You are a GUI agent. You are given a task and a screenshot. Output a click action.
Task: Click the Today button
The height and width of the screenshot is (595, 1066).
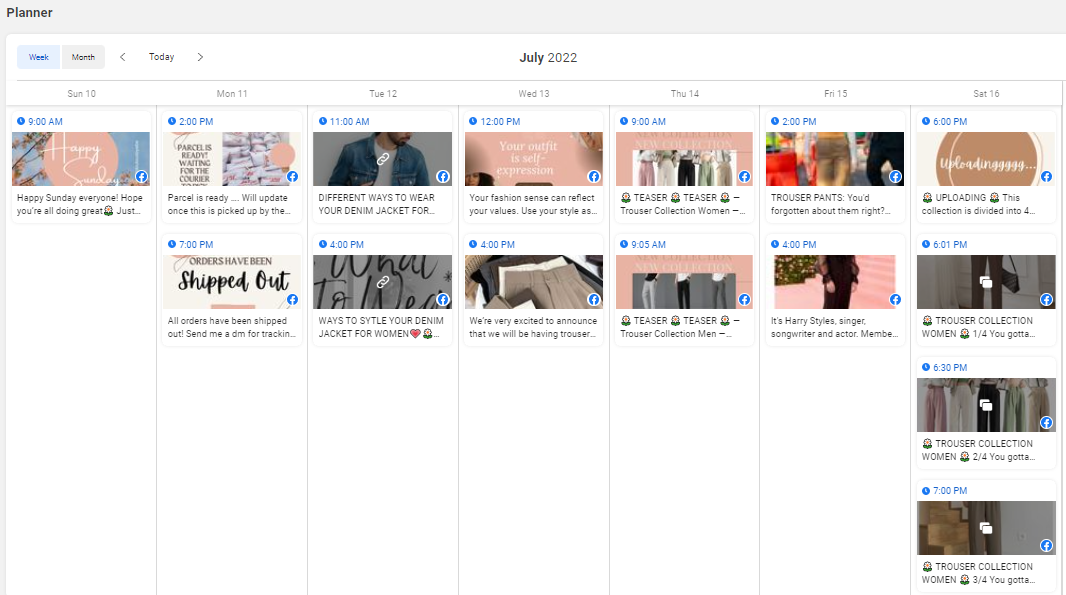click(x=162, y=57)
